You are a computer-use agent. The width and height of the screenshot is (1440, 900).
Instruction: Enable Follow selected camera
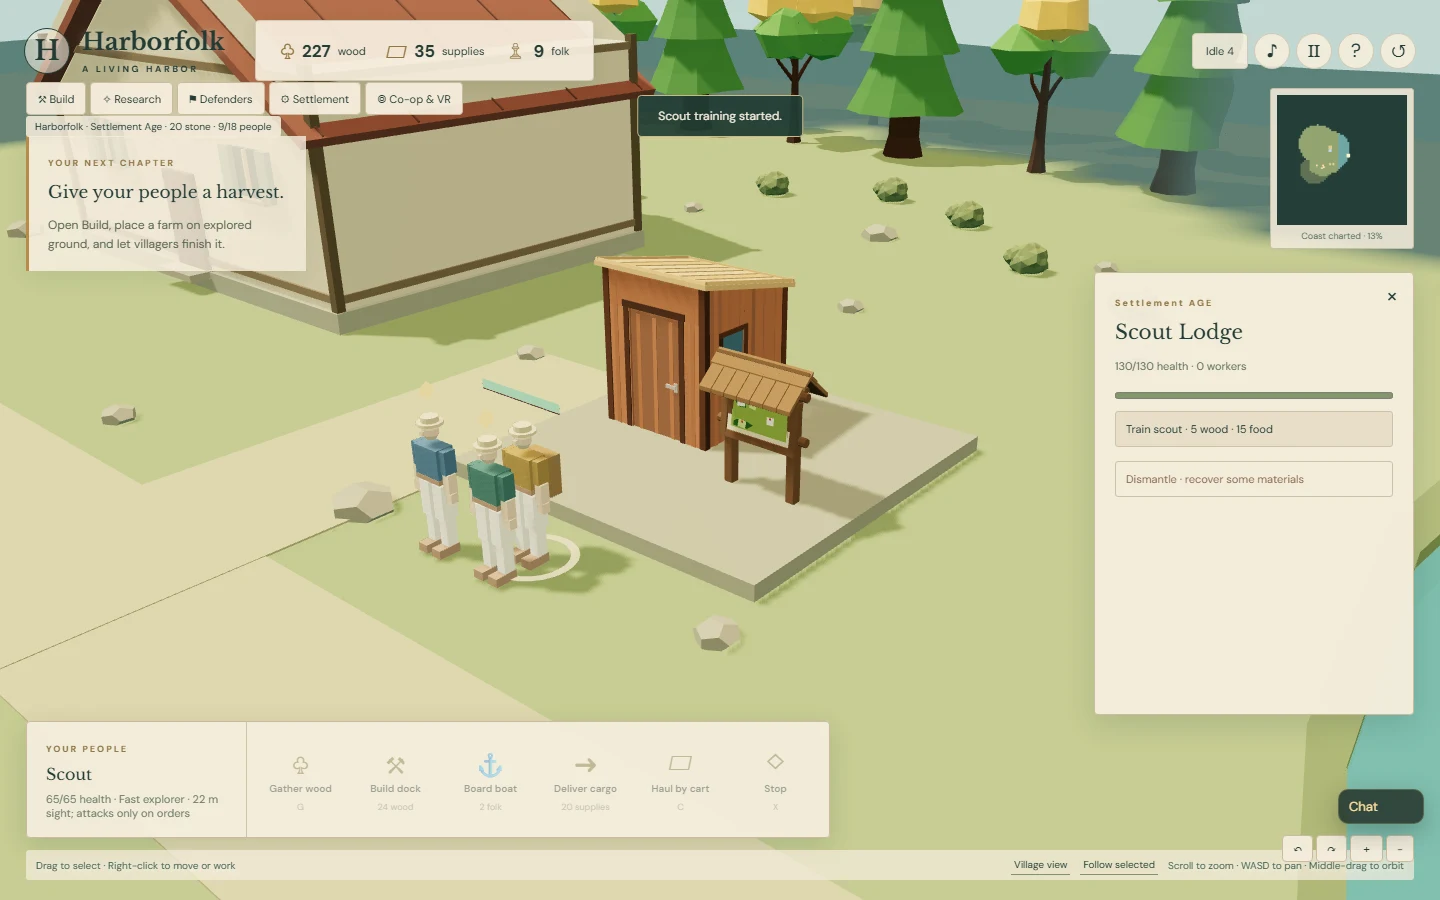tap(1118, 865)
